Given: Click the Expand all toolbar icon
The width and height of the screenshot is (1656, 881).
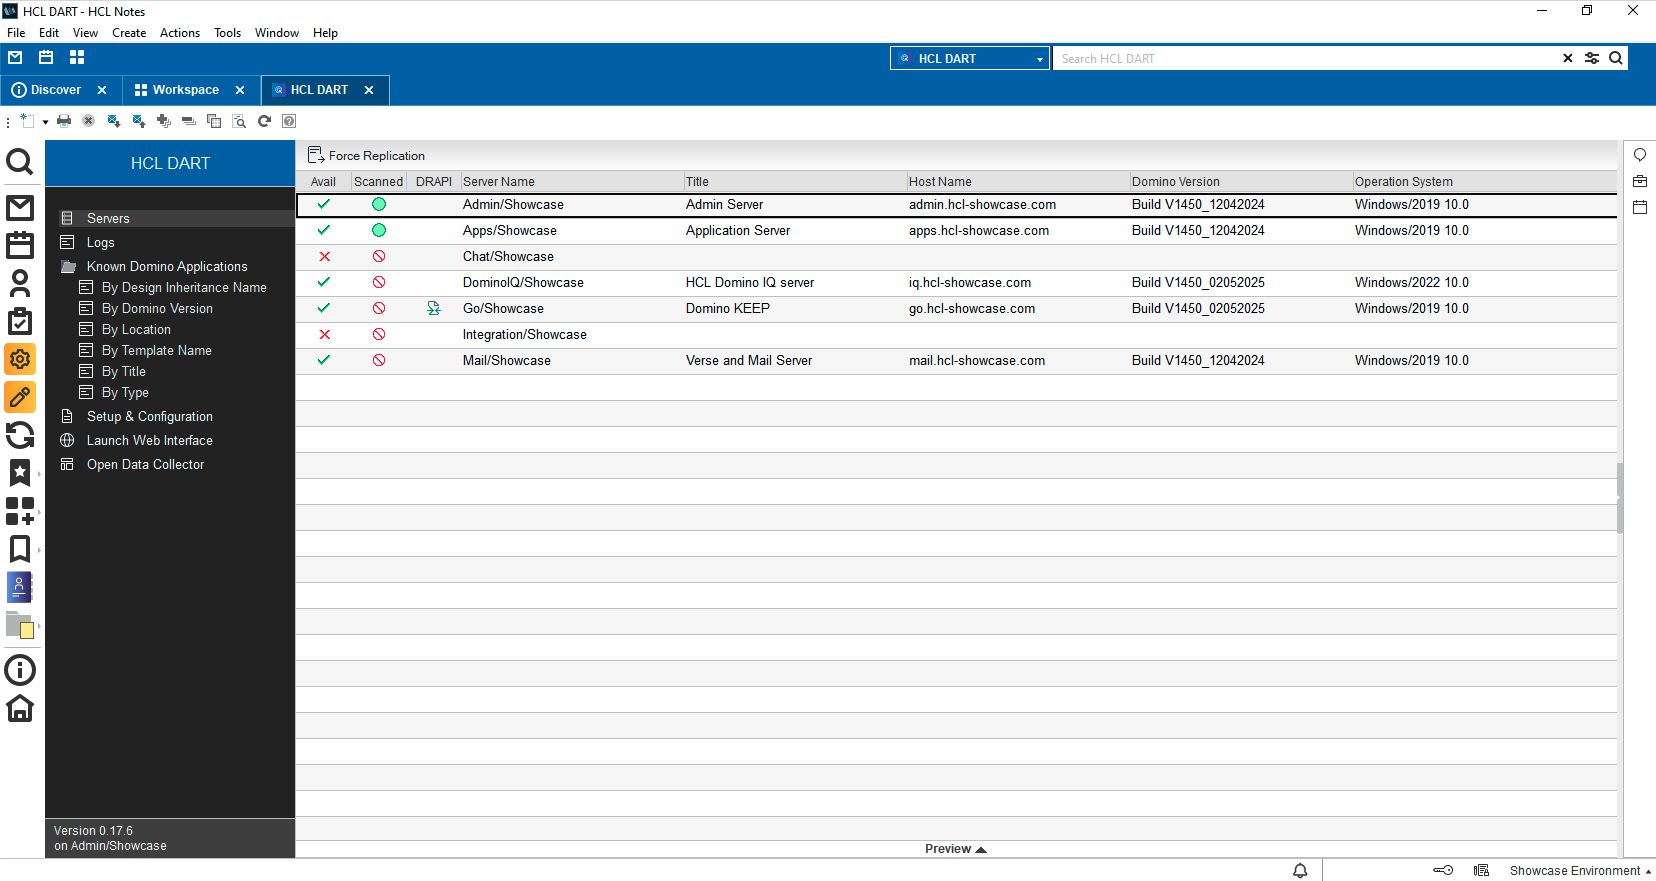Looking at the screenshot, I should coord(164,121).
